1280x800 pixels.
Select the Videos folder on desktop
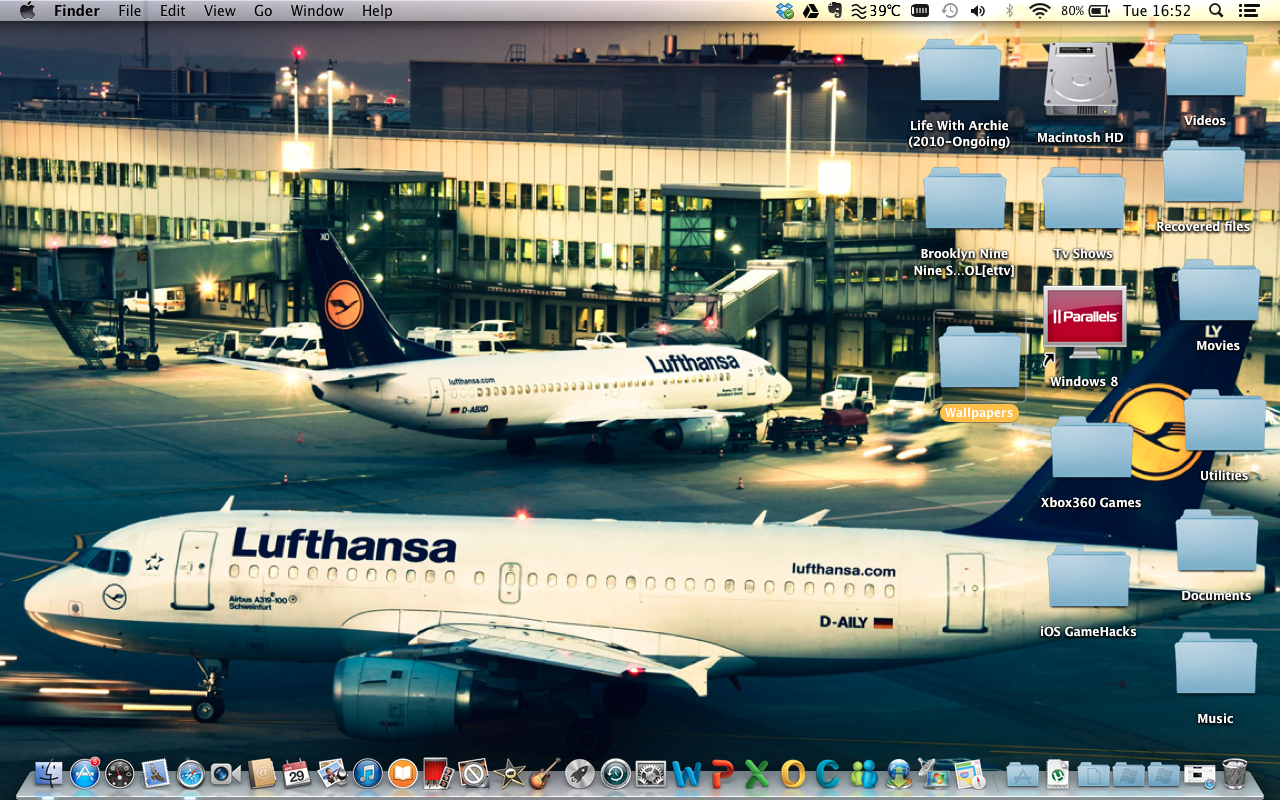[1205, 68]
